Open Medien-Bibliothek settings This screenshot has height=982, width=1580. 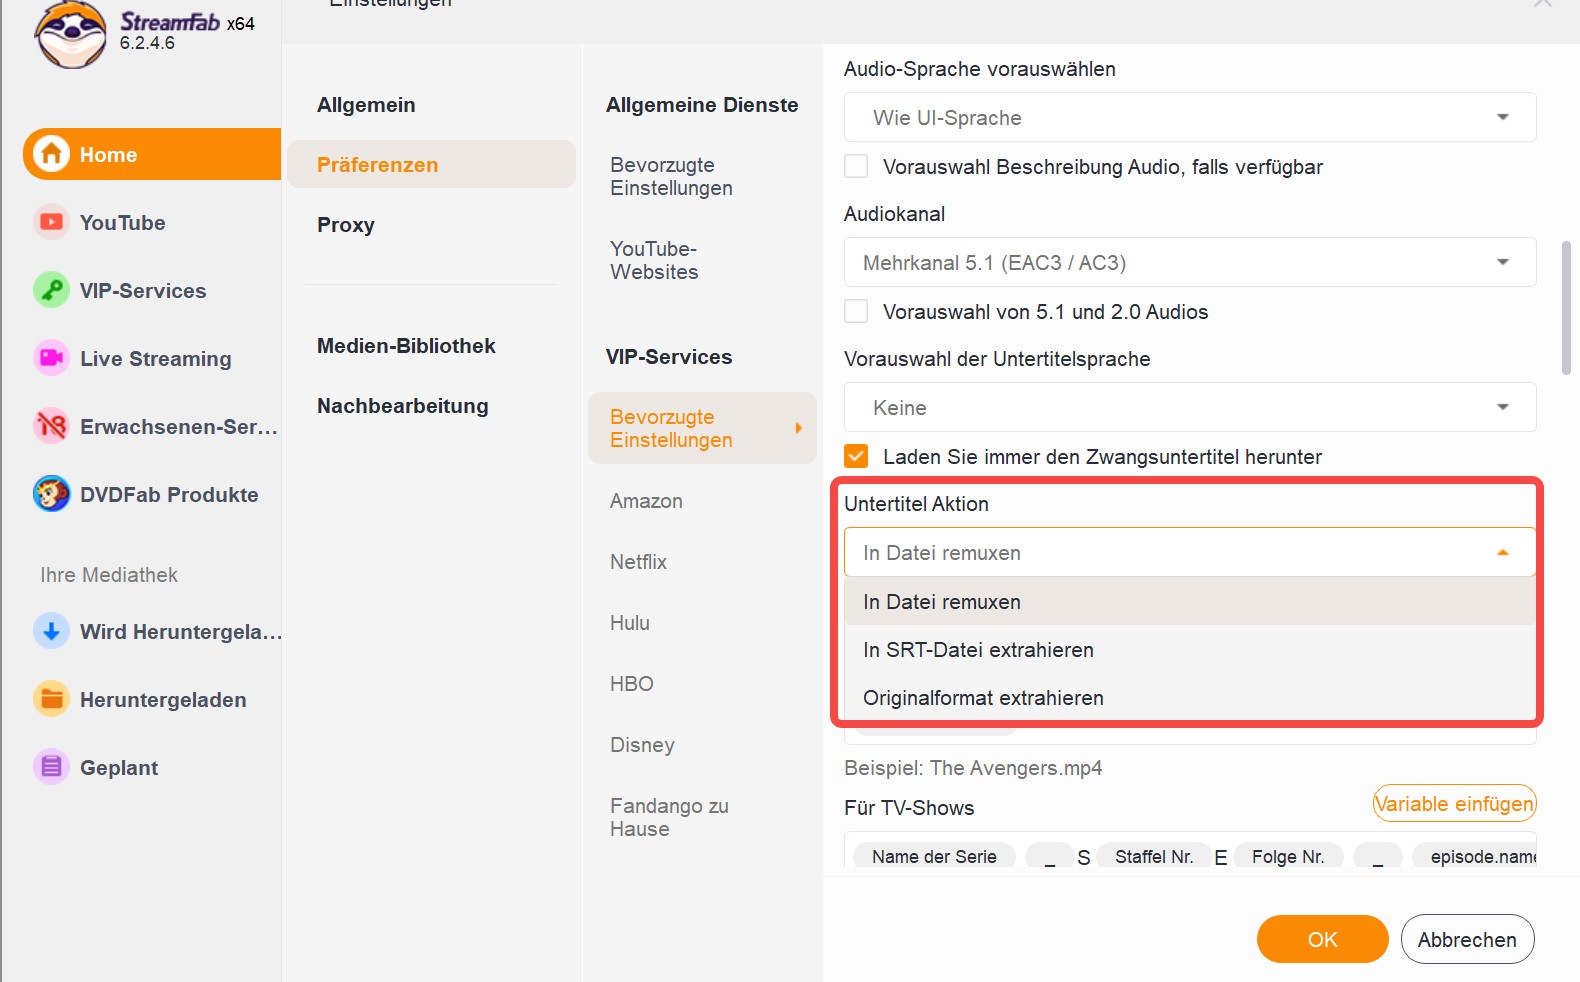click(x=406, y=345)
